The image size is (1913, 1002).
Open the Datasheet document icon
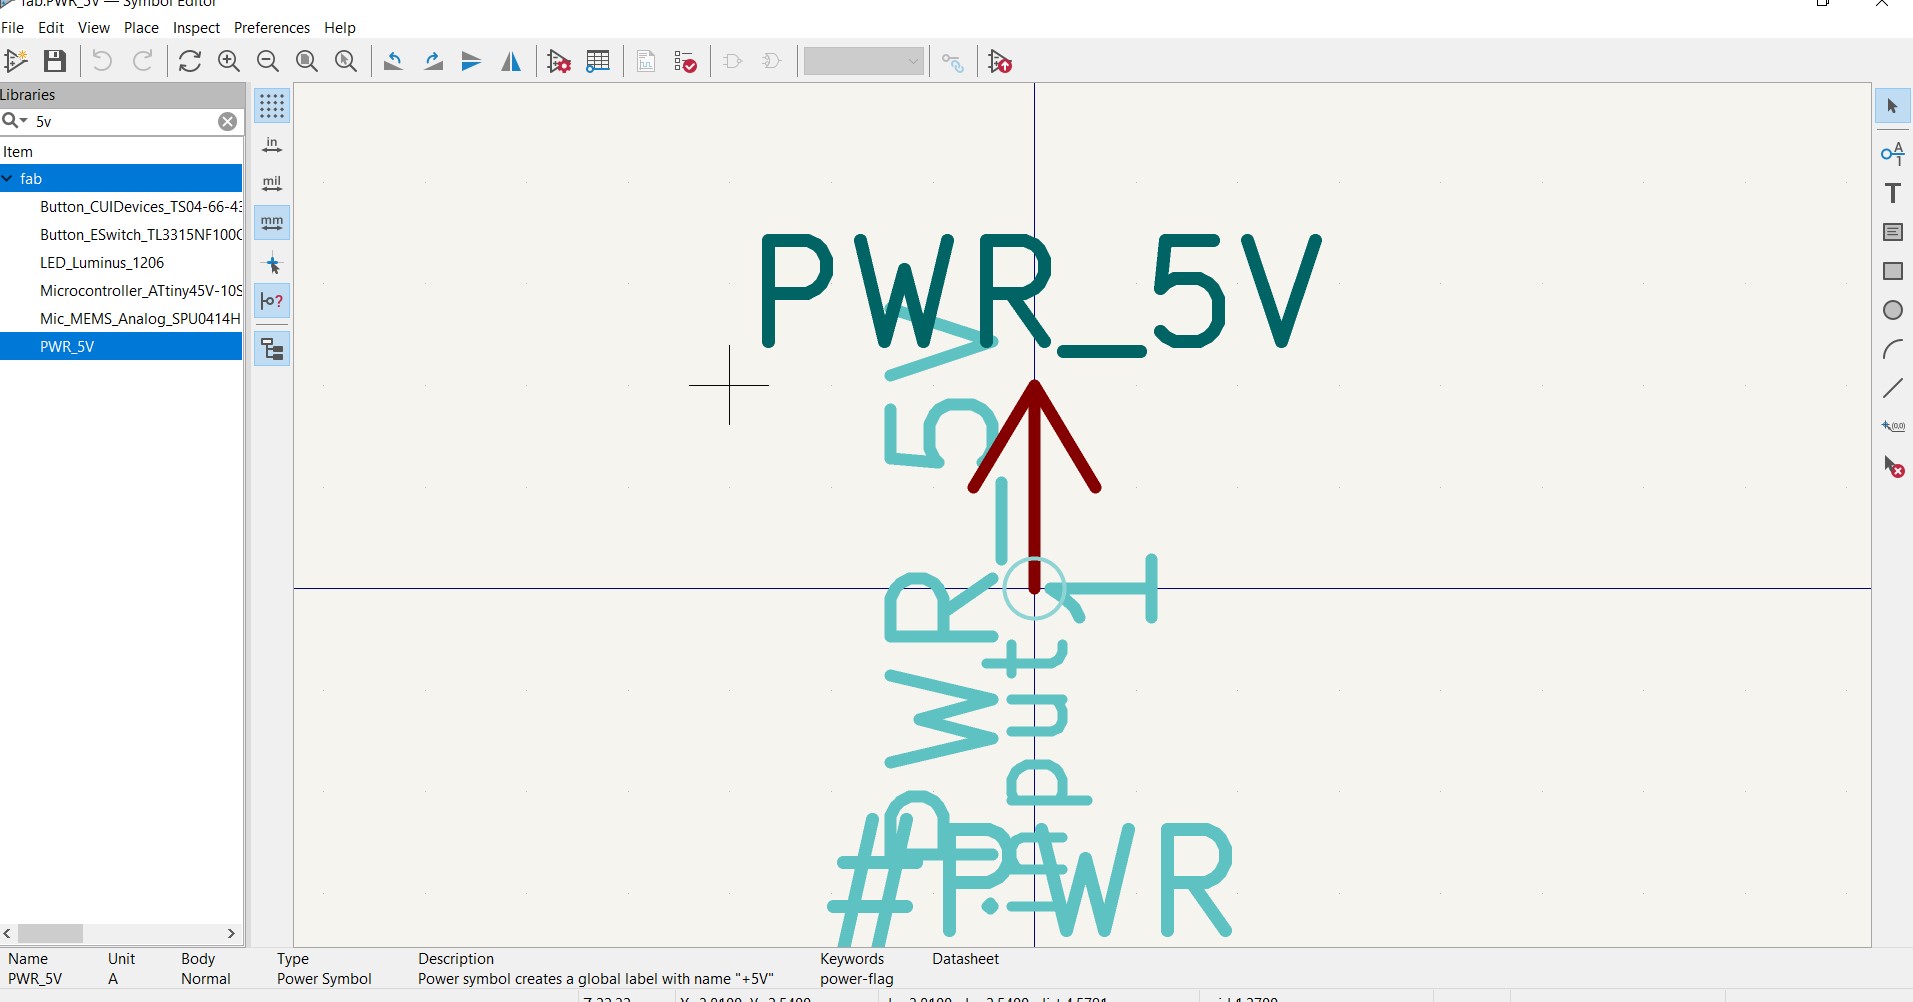[x=646, y=61]
